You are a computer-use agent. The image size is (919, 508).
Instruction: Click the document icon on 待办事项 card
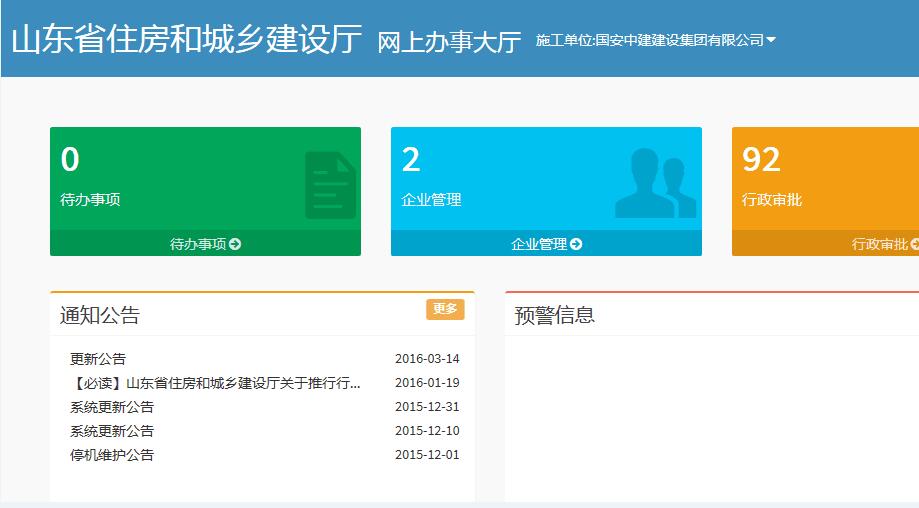[330, 185]
